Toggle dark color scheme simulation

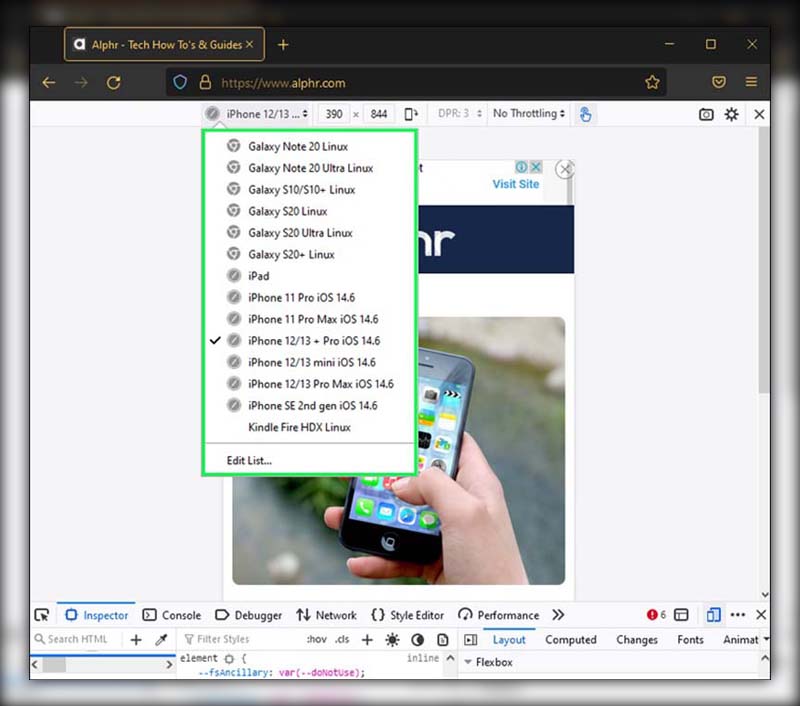(417, 640)
